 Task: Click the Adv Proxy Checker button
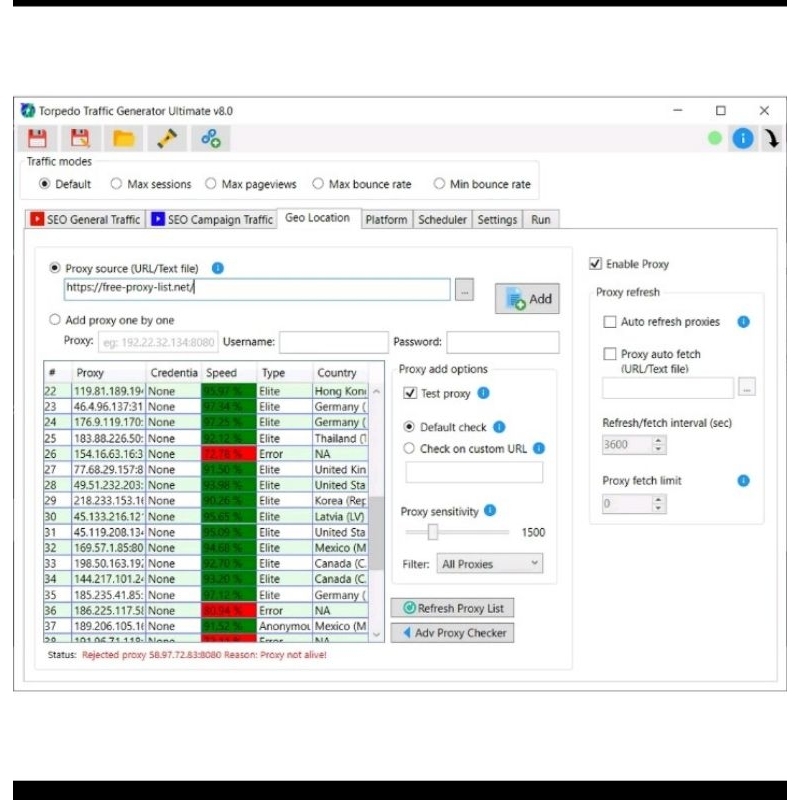pyautogui.click(x=453, y=633)
